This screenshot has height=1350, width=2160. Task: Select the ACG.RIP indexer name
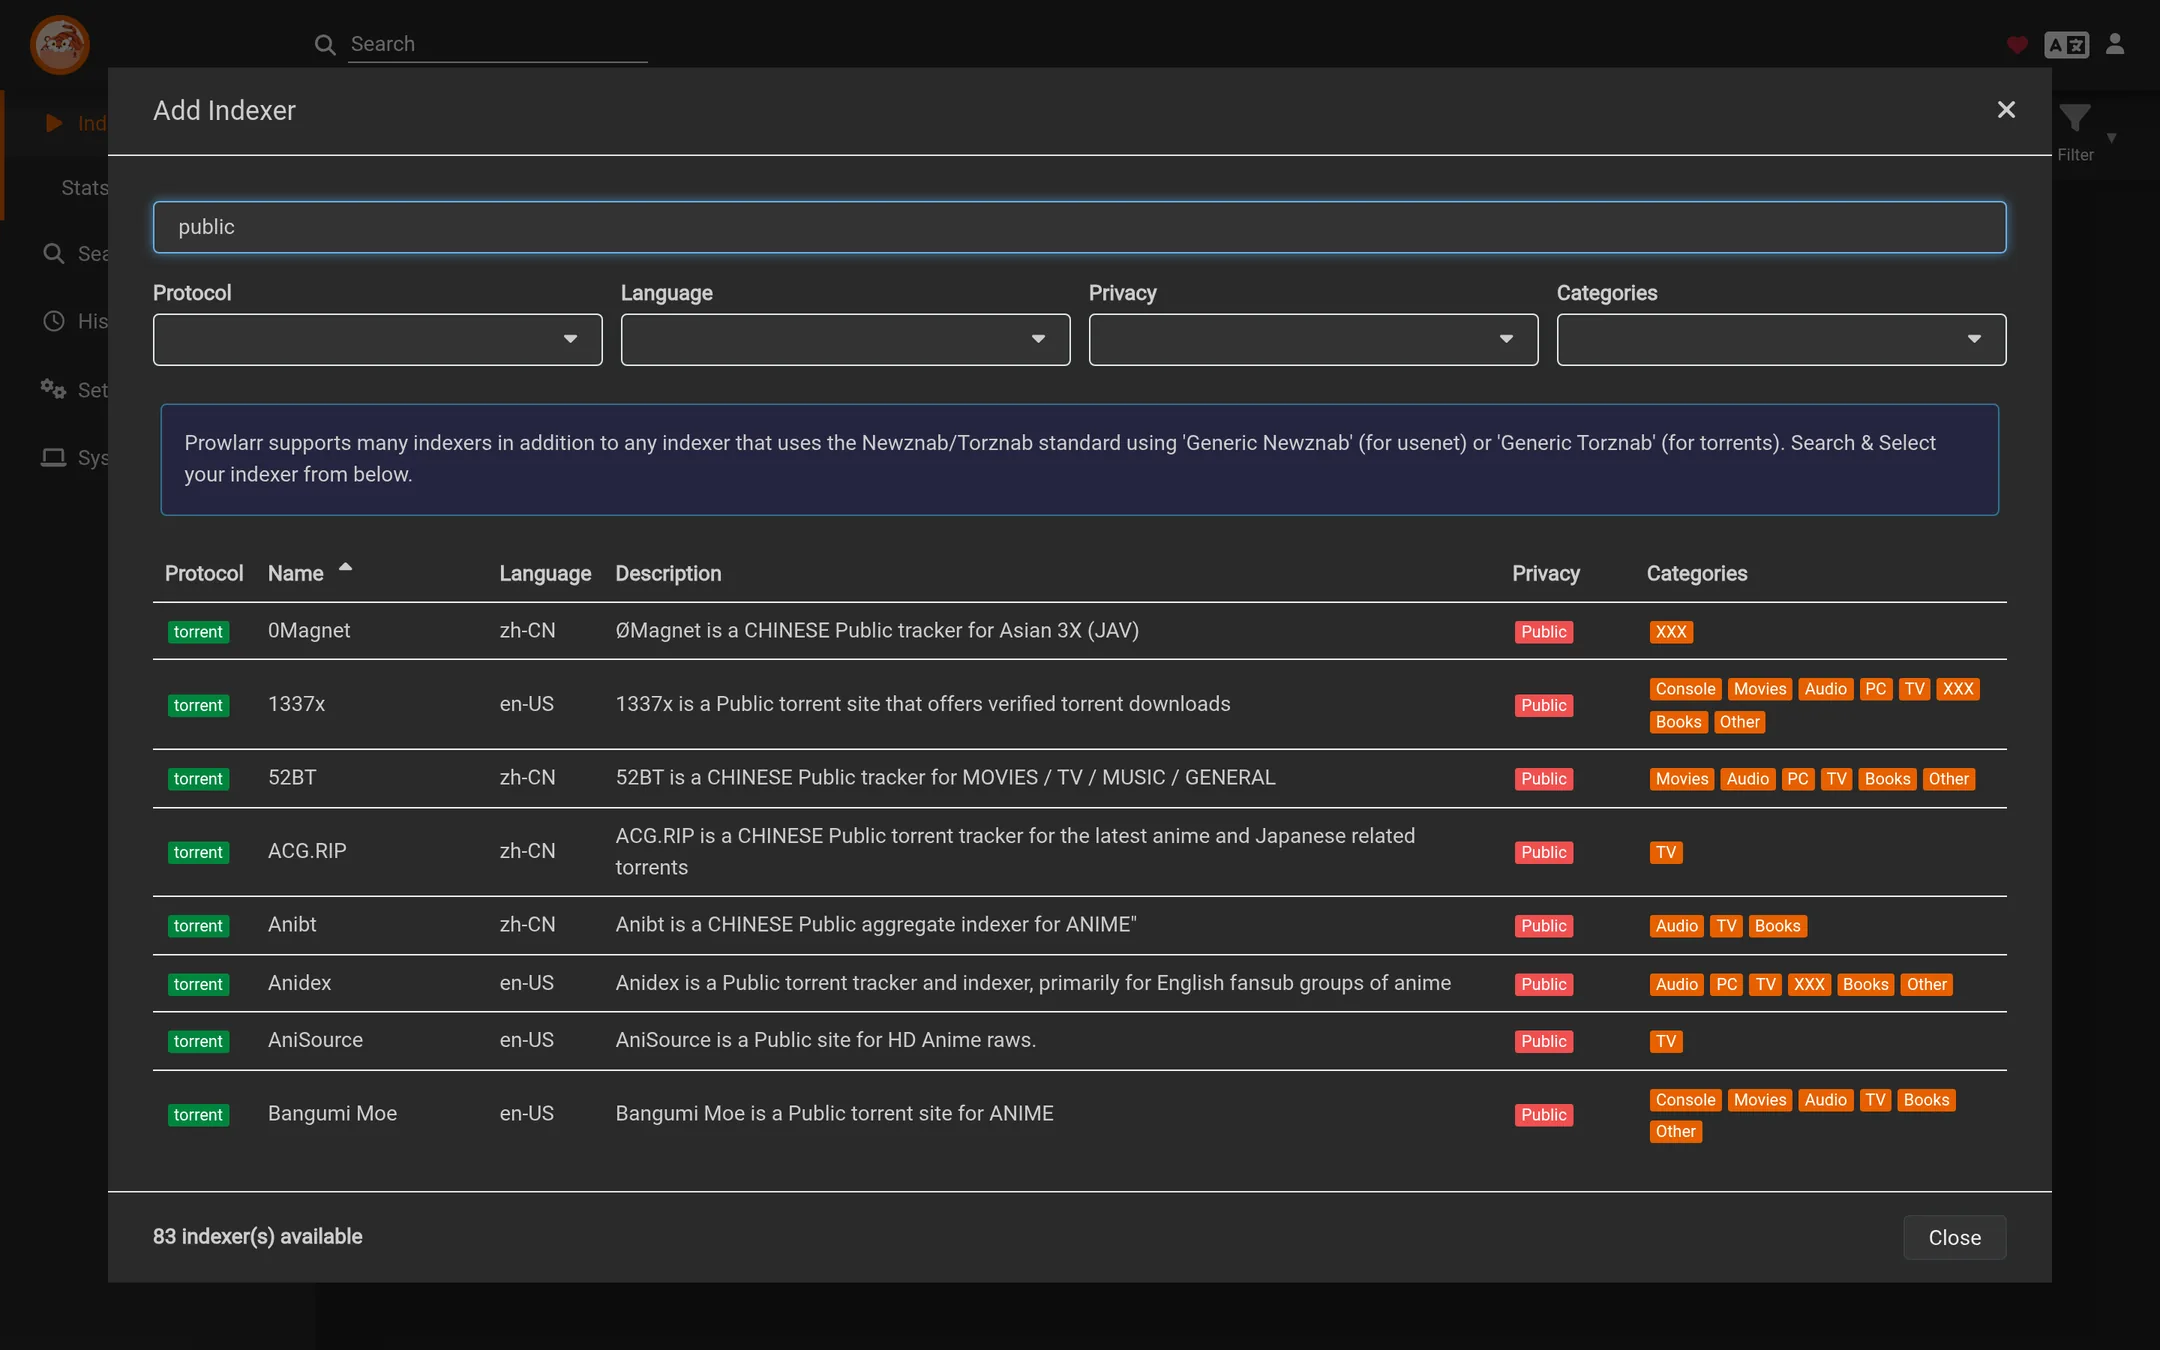pyautogui.click(x=307, y=851)
